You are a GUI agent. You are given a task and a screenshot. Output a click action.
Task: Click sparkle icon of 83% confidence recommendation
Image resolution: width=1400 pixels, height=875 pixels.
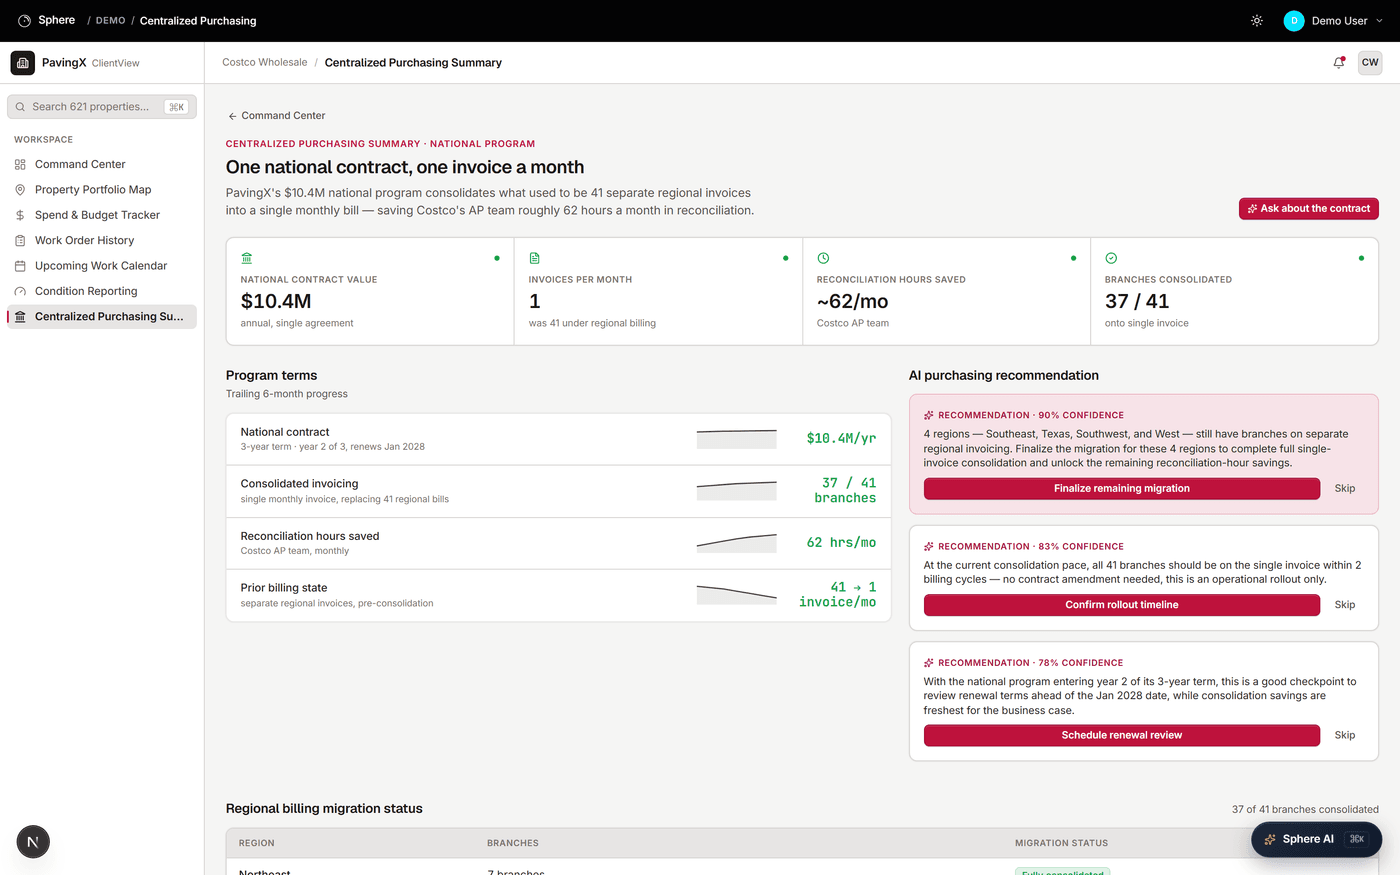coord(929,546)
